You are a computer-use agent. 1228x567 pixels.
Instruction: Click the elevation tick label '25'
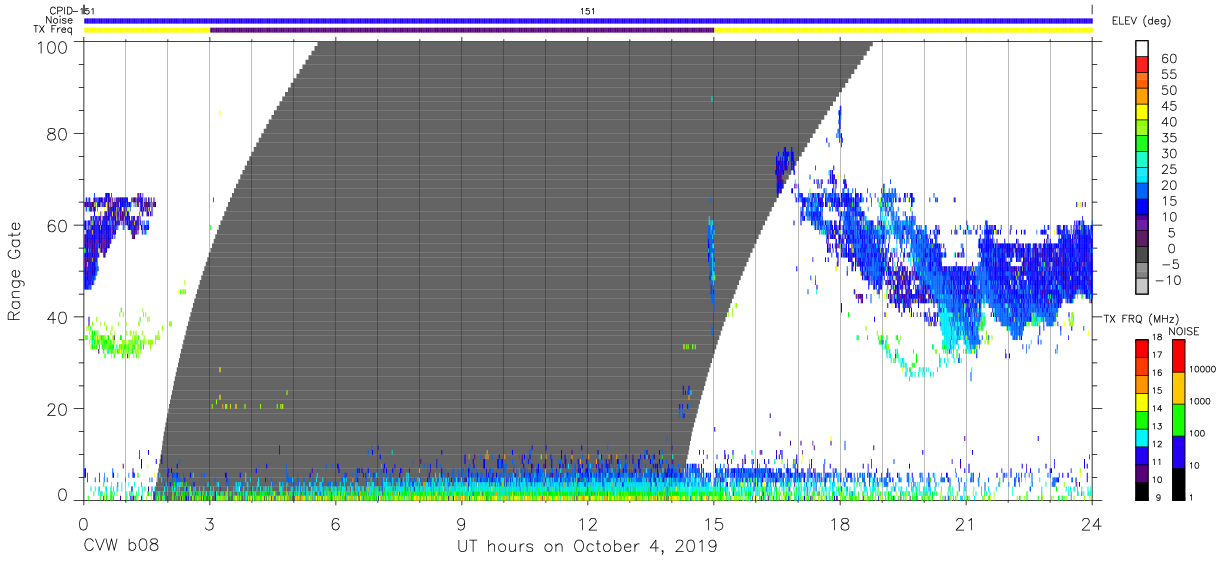[1169, 169]
